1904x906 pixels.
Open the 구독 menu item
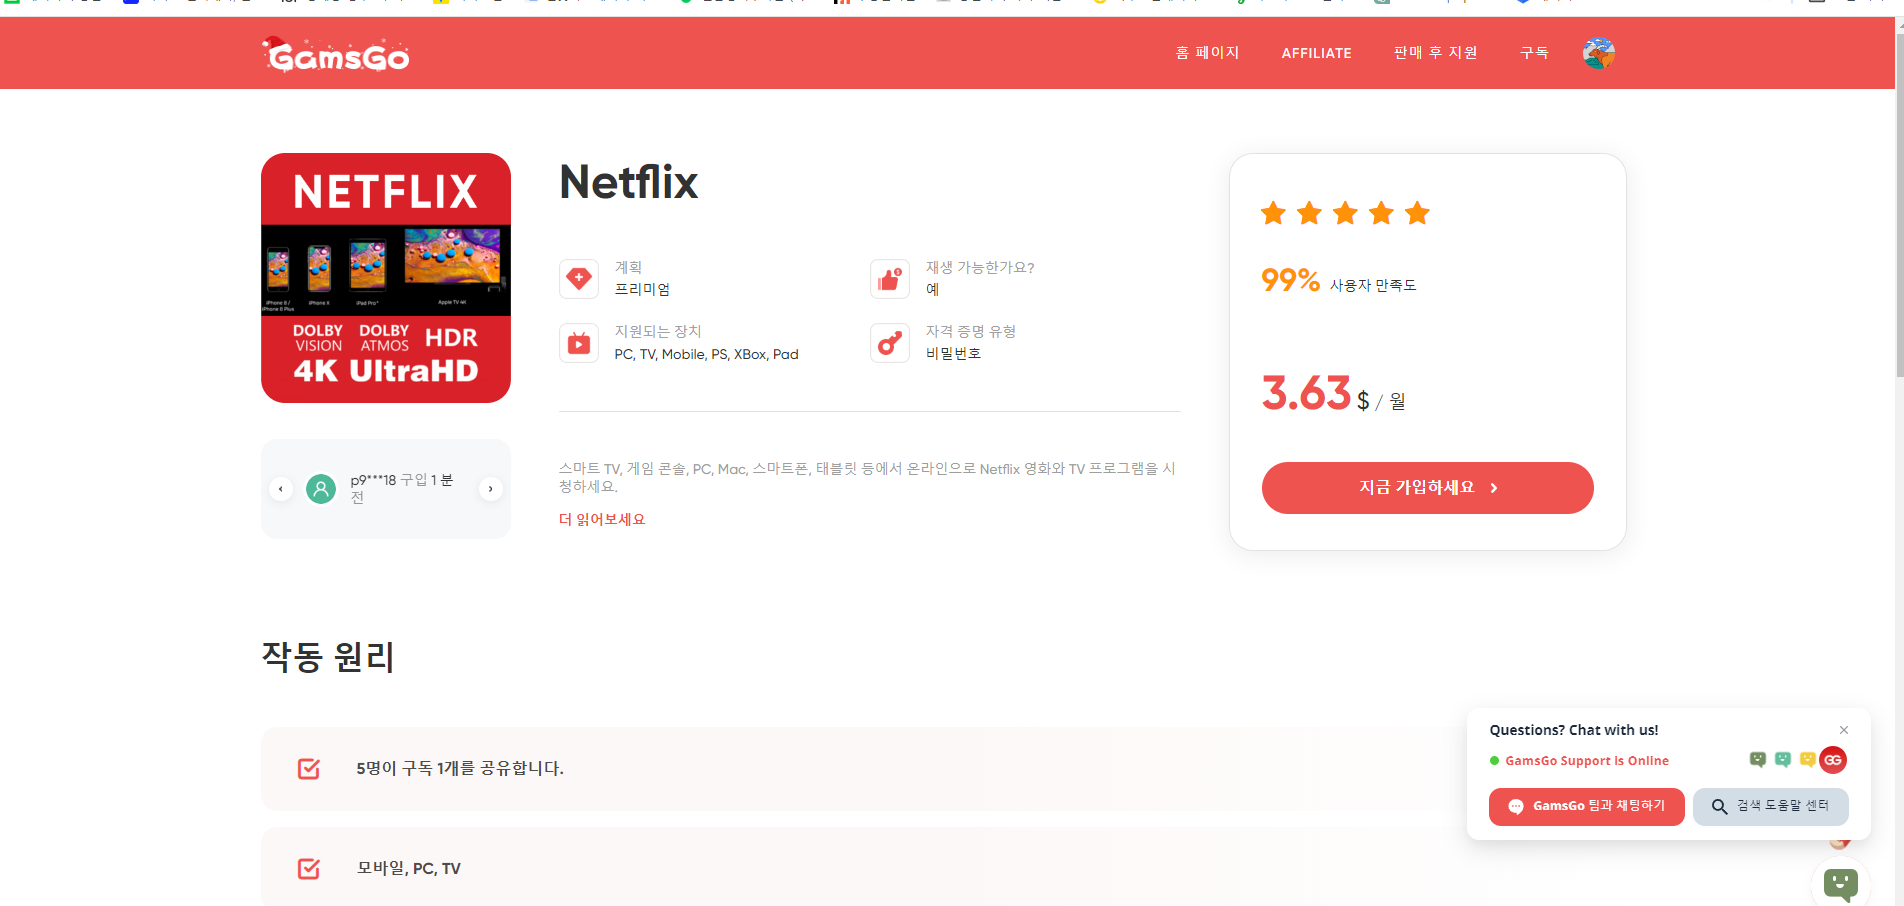click(1534, 53)
